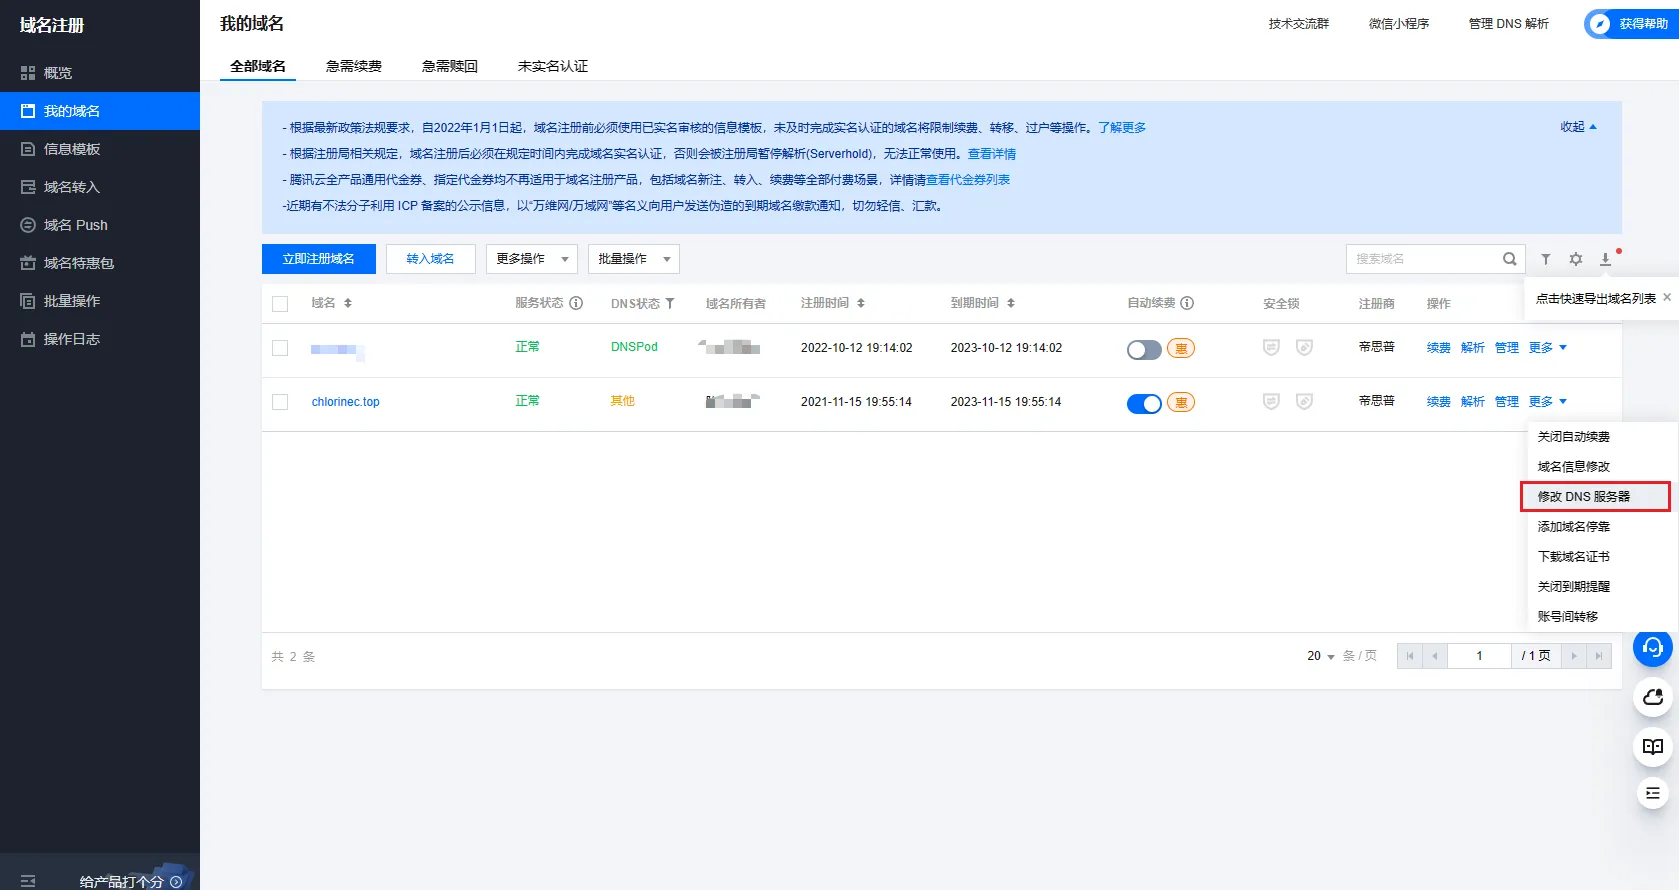Check the chlorinec.top row checkbox
The image size is (1679, 890).
[x=280, y=402]
